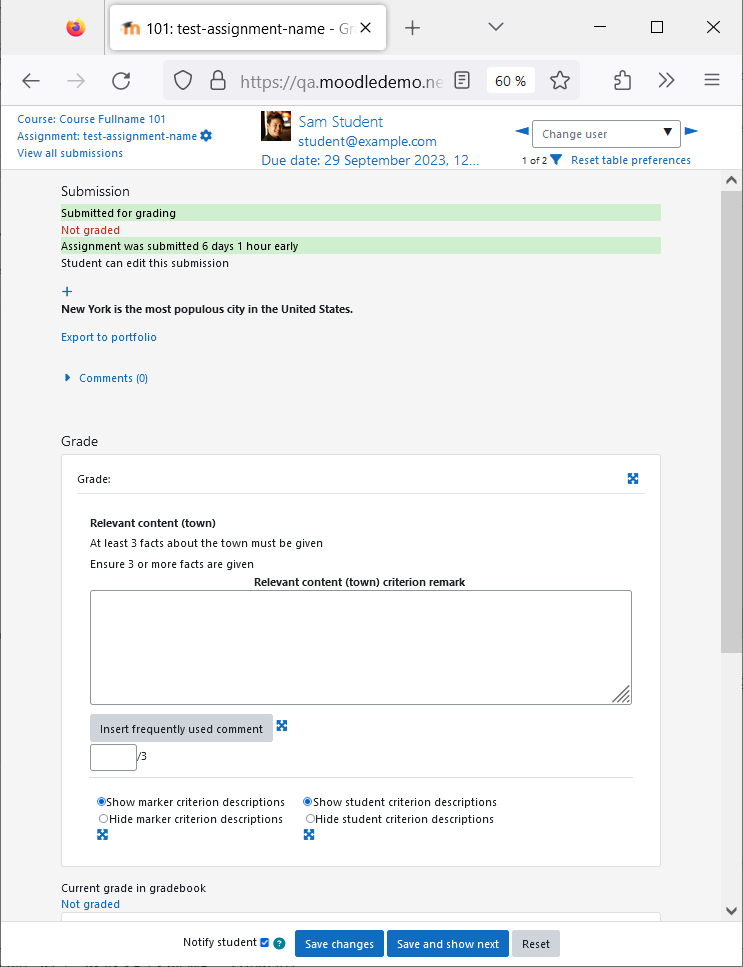Toggle reader view icon

[x=462, y=80]
